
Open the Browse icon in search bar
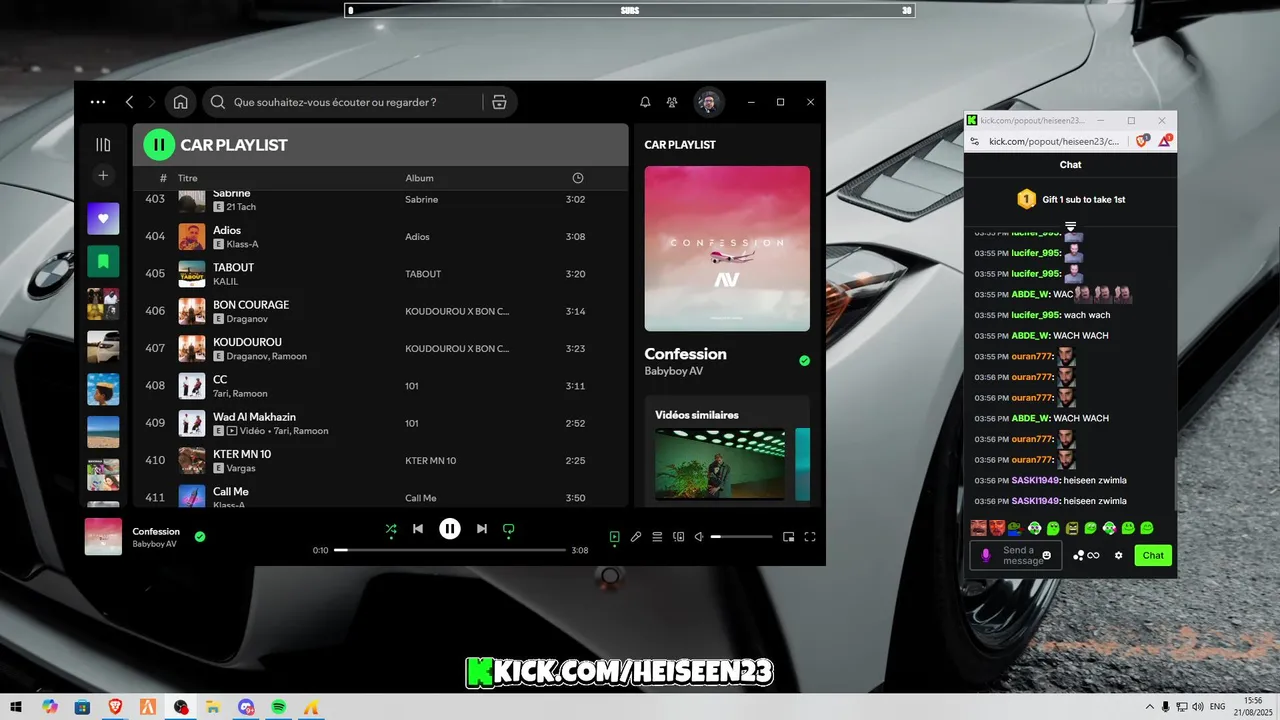point(499,102)
